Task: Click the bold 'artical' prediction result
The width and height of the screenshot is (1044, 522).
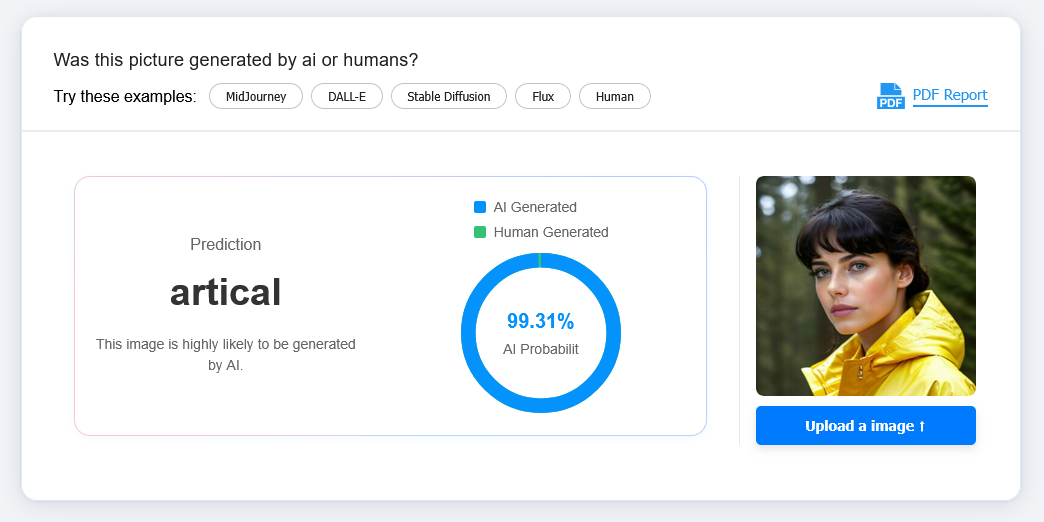Action: pos(225,292)
